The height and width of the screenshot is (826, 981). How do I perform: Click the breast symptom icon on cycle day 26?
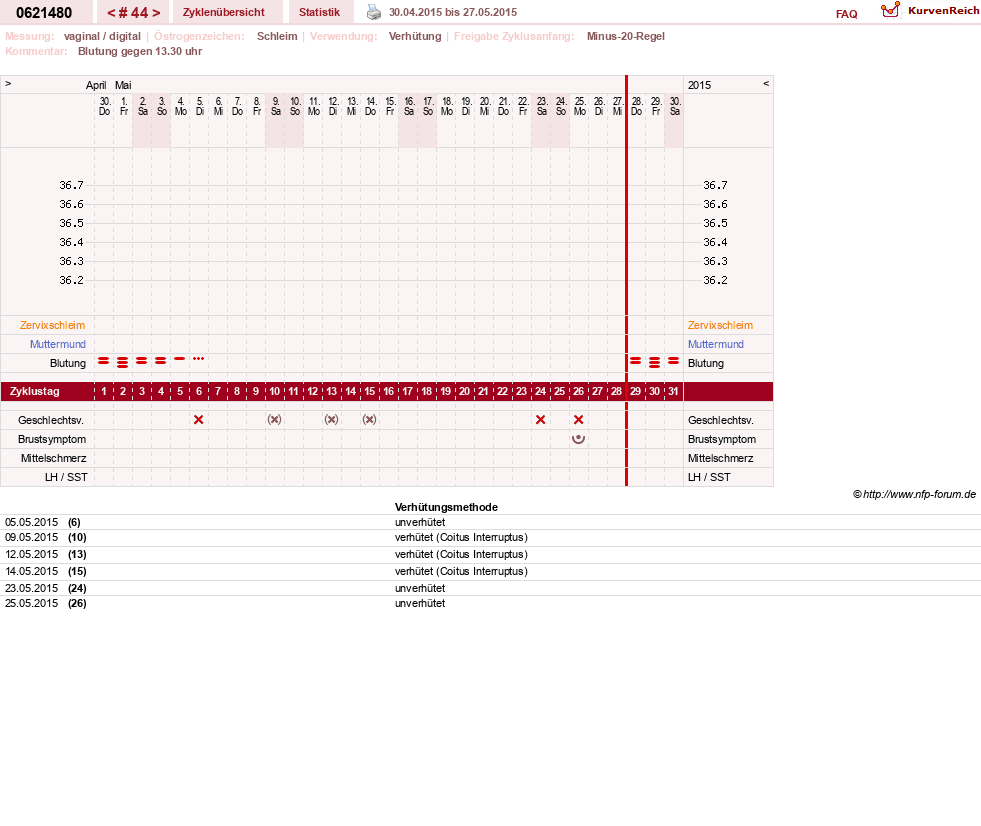pos(579,439)
